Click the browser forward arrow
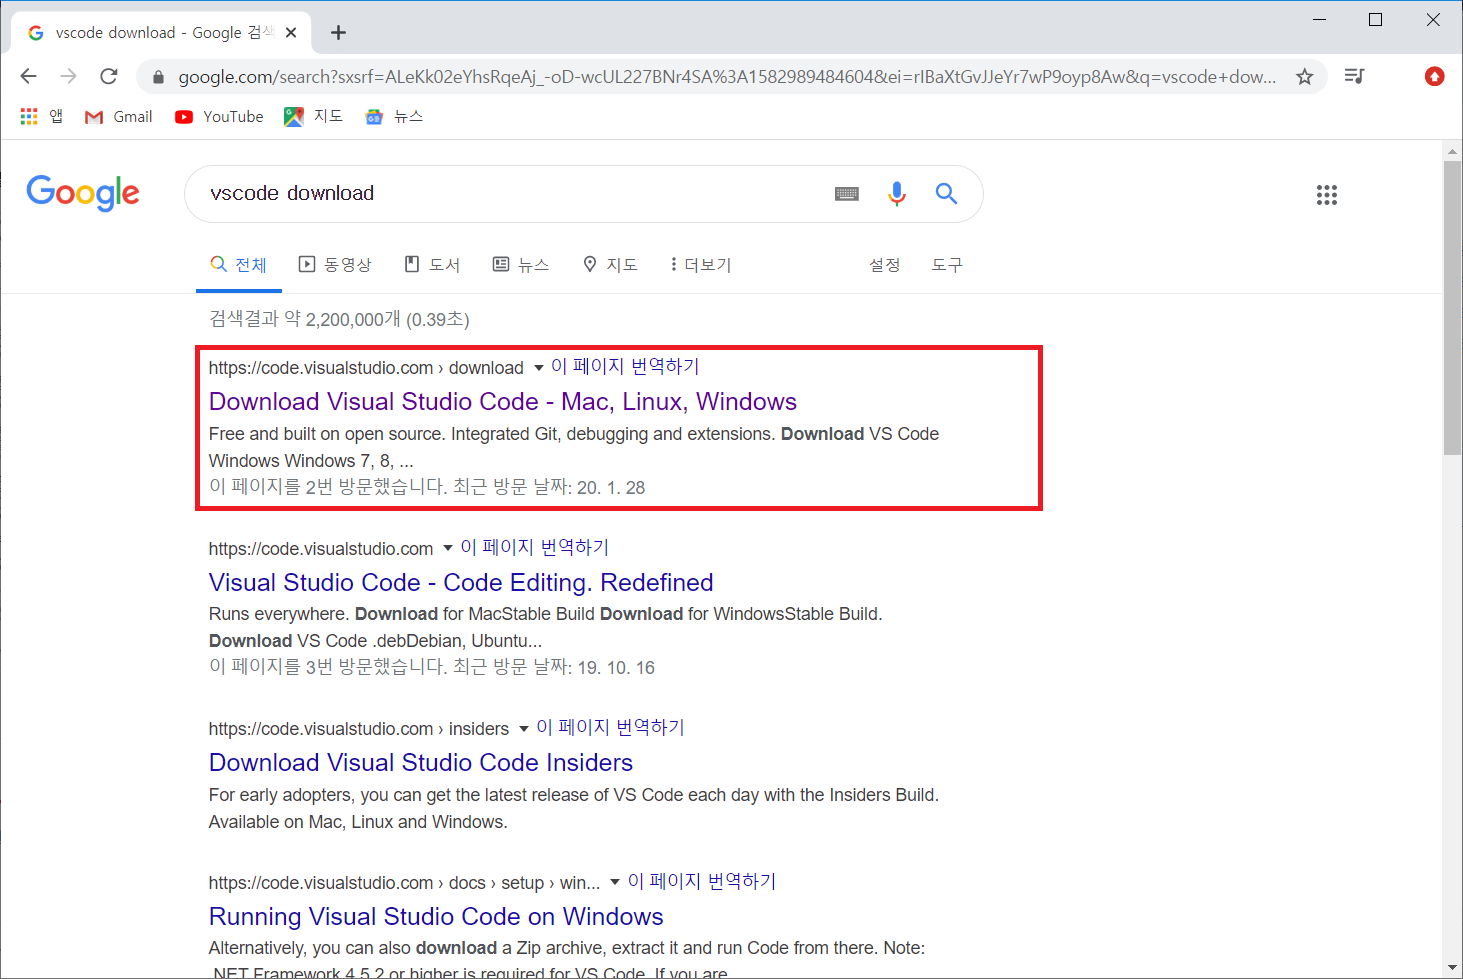1463x979 pixels. click(x=69, y=76)
